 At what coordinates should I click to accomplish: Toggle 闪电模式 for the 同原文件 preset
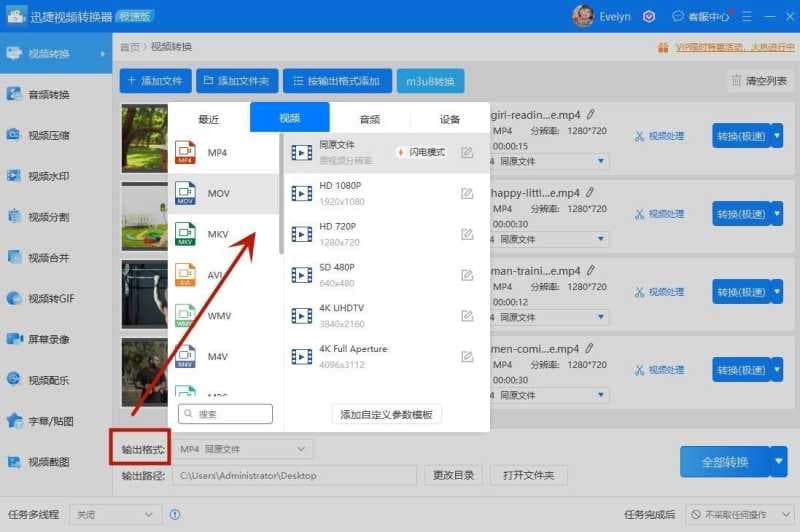coord(421,152)
